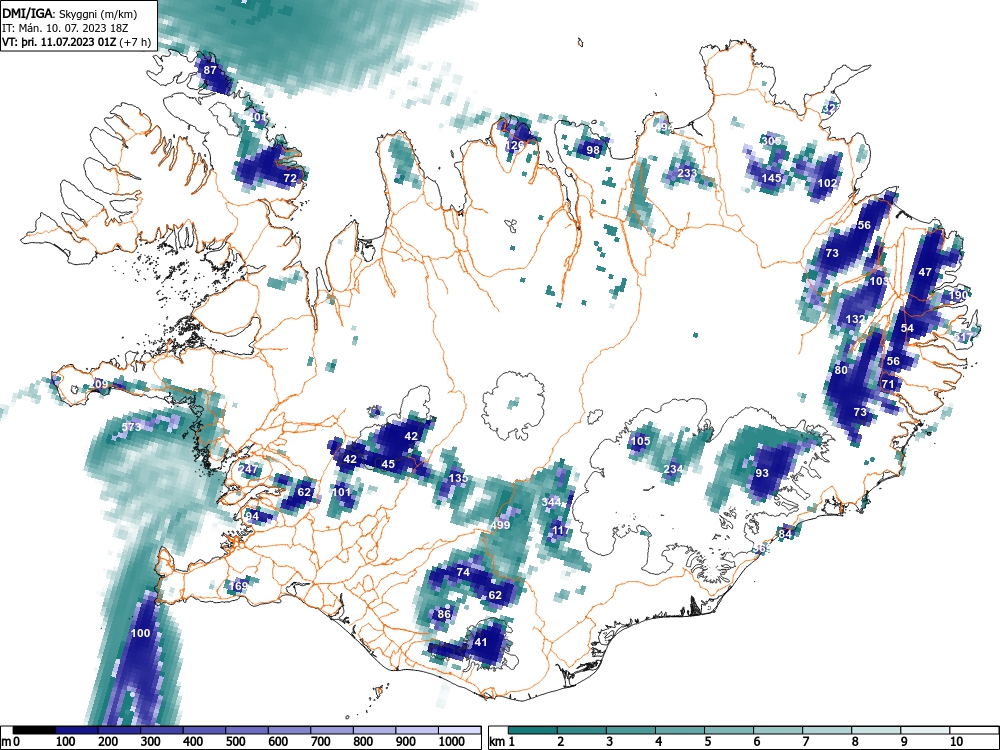The height and width of the screenshot is (750, 1000).
Task: Click the '400' label on meter legend
Action: (193, 742)
